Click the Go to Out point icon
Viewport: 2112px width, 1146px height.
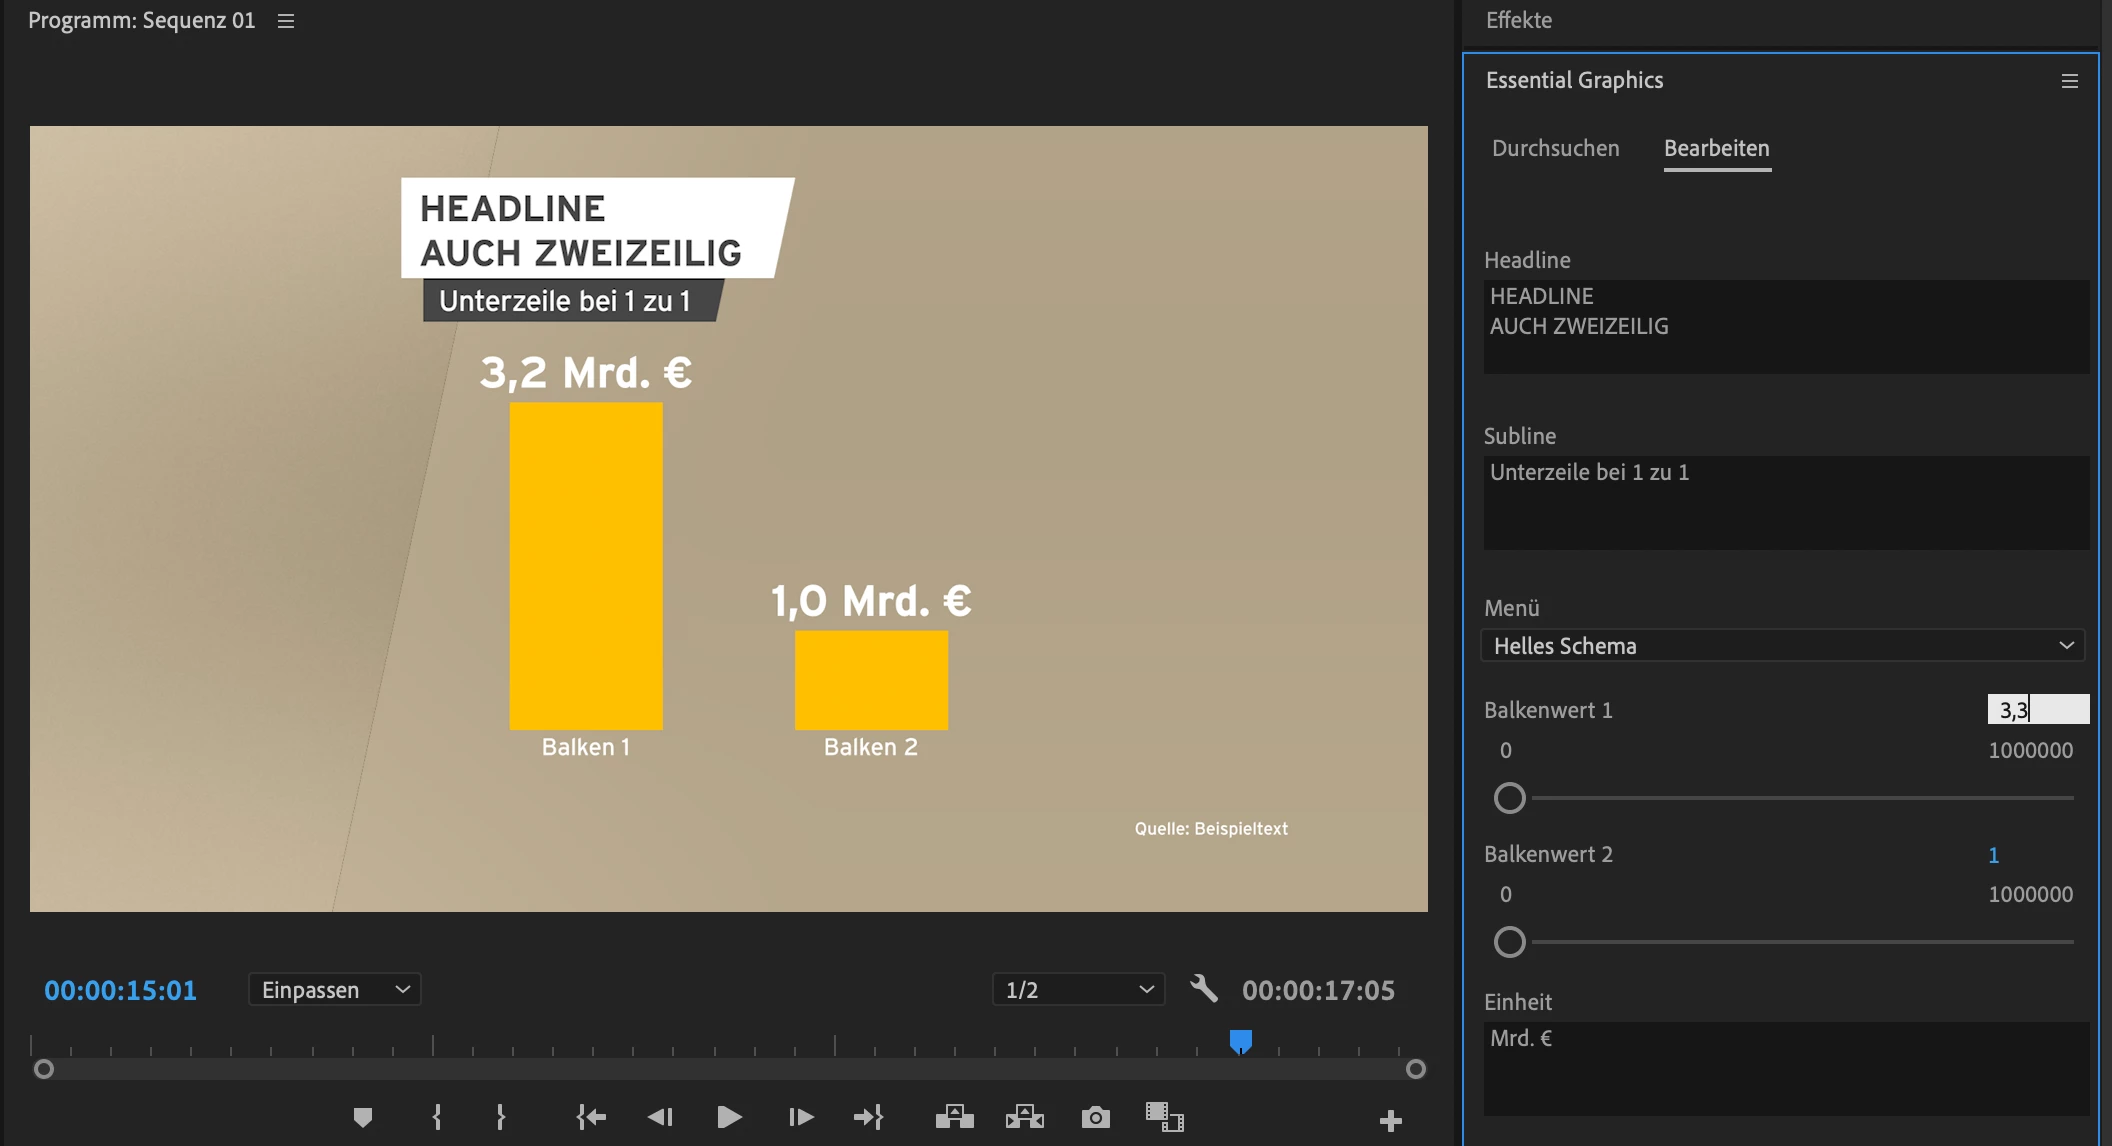pyautogui.click(x=868, y=1117)
